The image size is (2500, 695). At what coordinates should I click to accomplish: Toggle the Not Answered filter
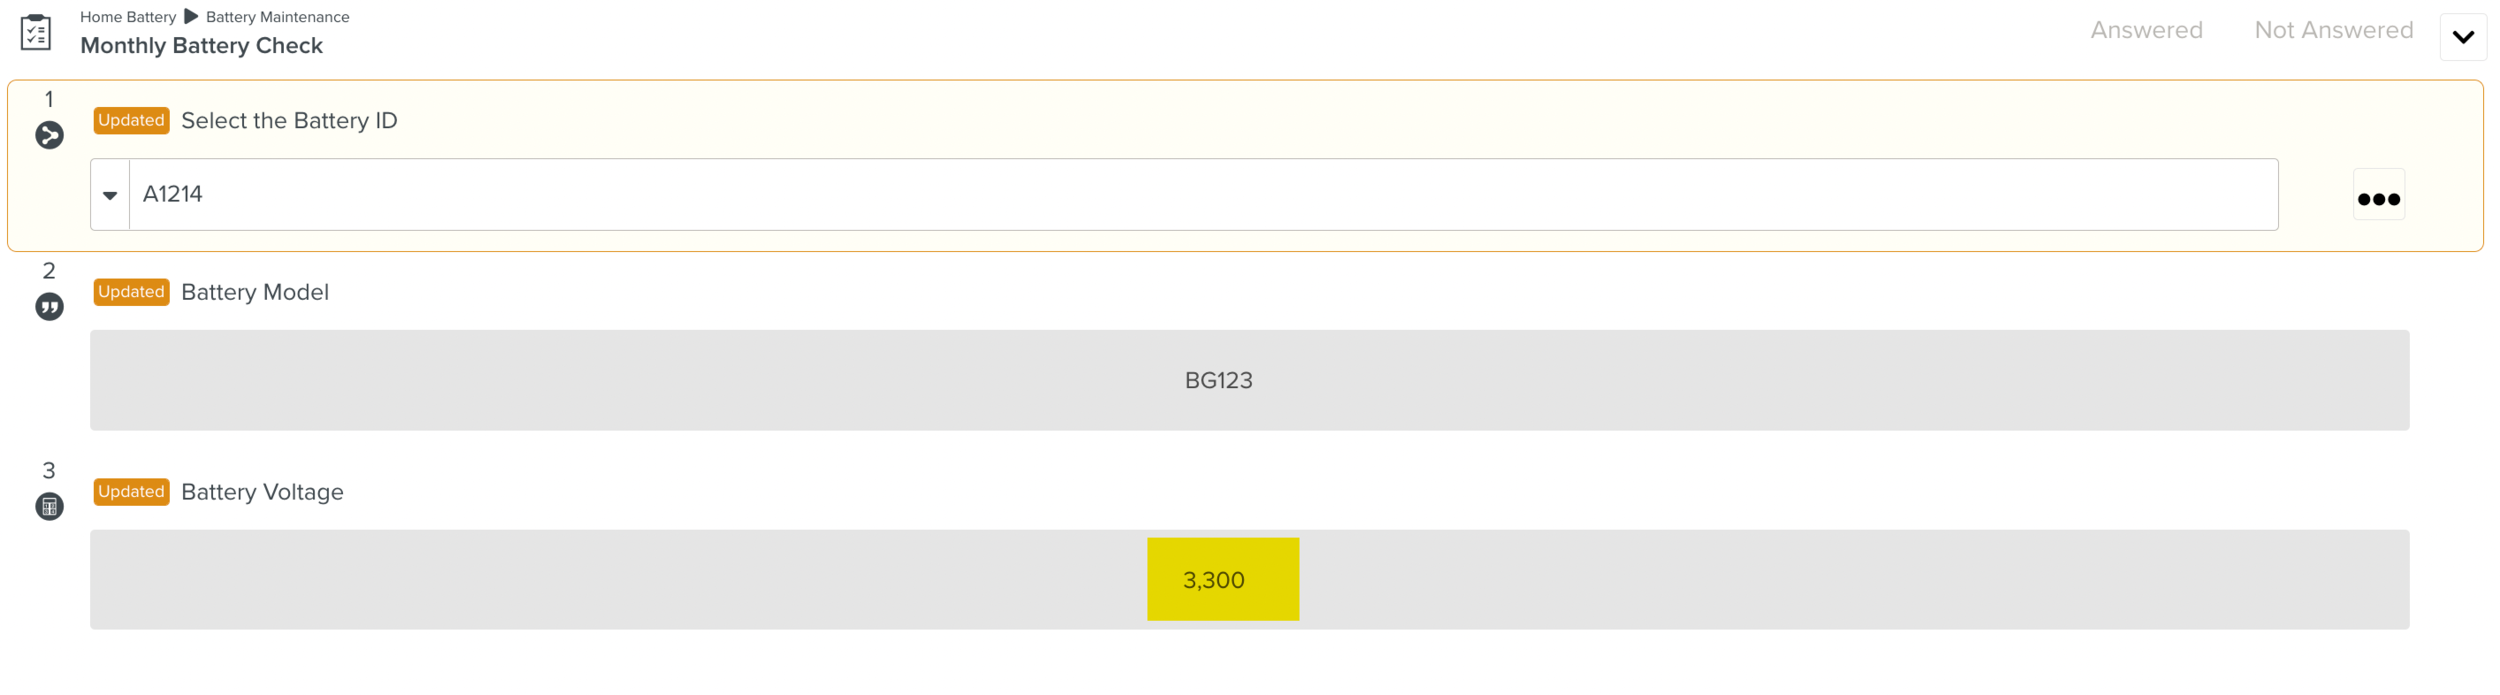tap(2333, 30)
